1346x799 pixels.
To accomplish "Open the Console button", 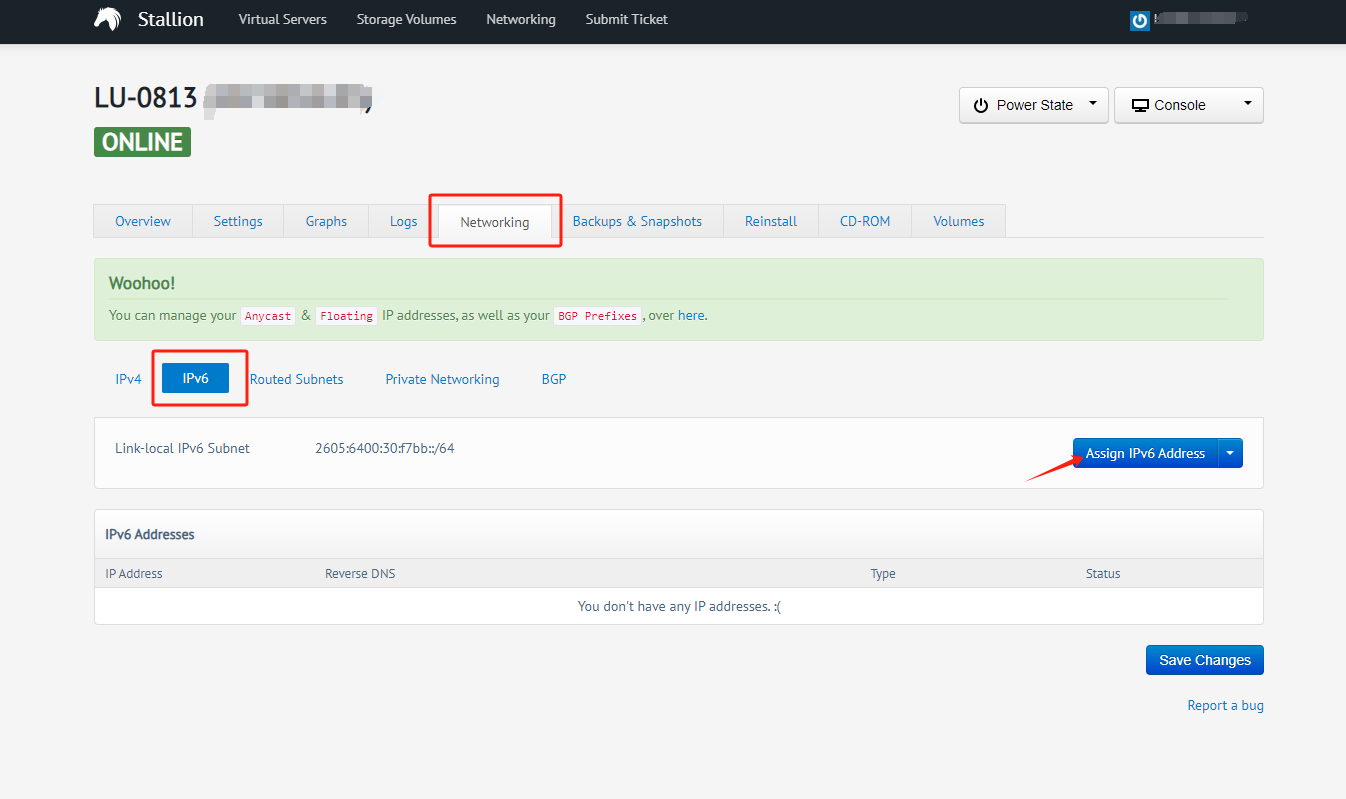I will point(1169,105).
